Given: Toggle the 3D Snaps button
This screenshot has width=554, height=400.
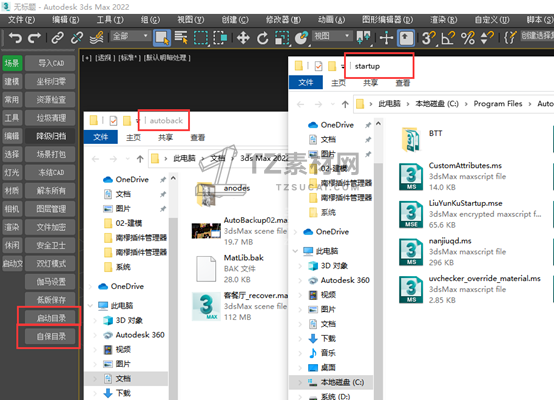Looking at the screenshot, I should [x=429, y=37].
